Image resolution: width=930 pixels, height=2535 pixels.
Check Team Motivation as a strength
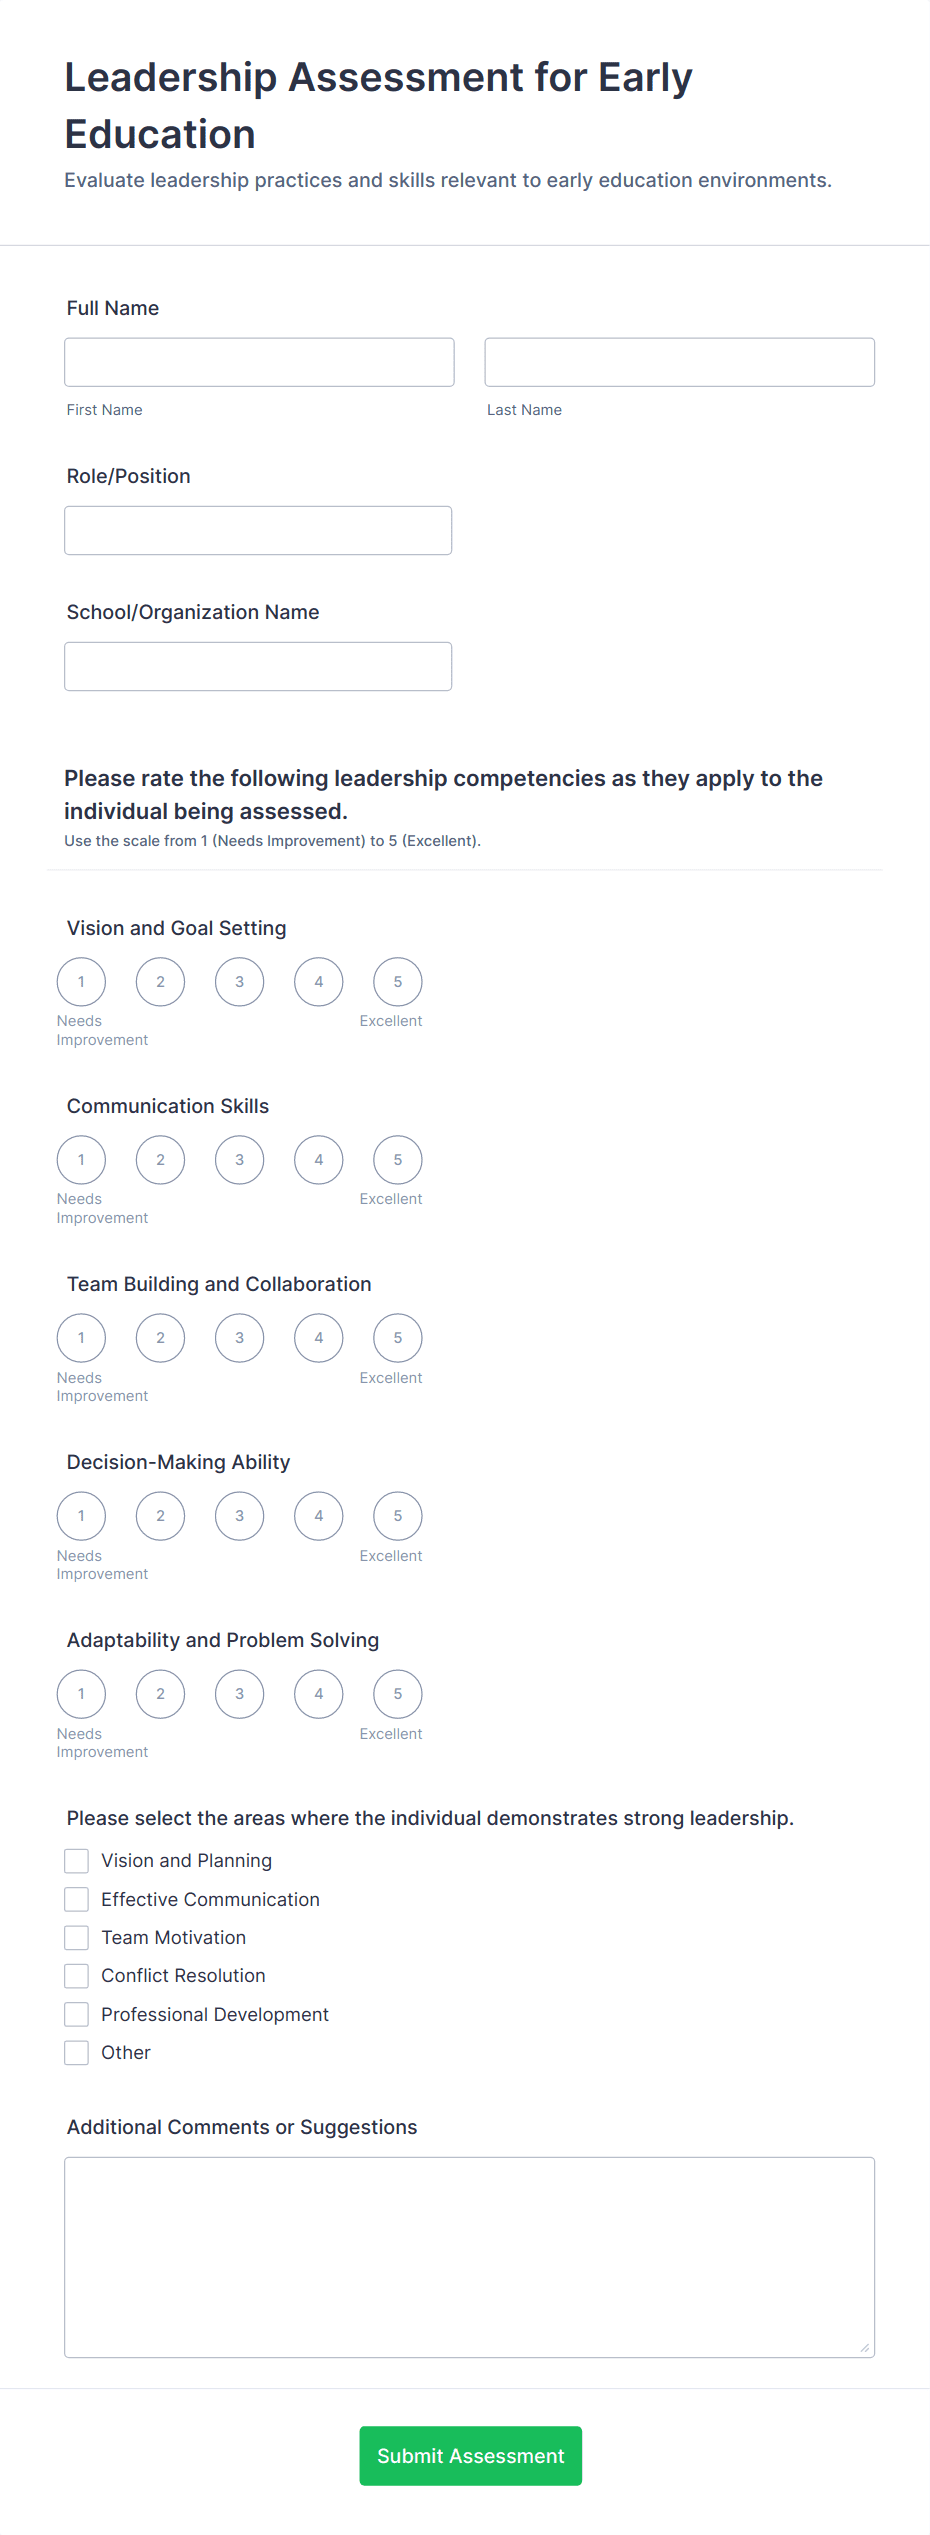tap(77, 1937)
